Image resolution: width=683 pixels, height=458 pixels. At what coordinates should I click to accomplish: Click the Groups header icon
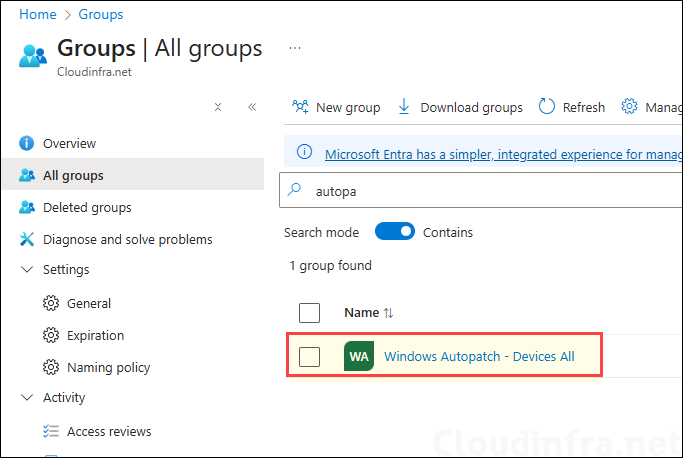click(32, 55)
